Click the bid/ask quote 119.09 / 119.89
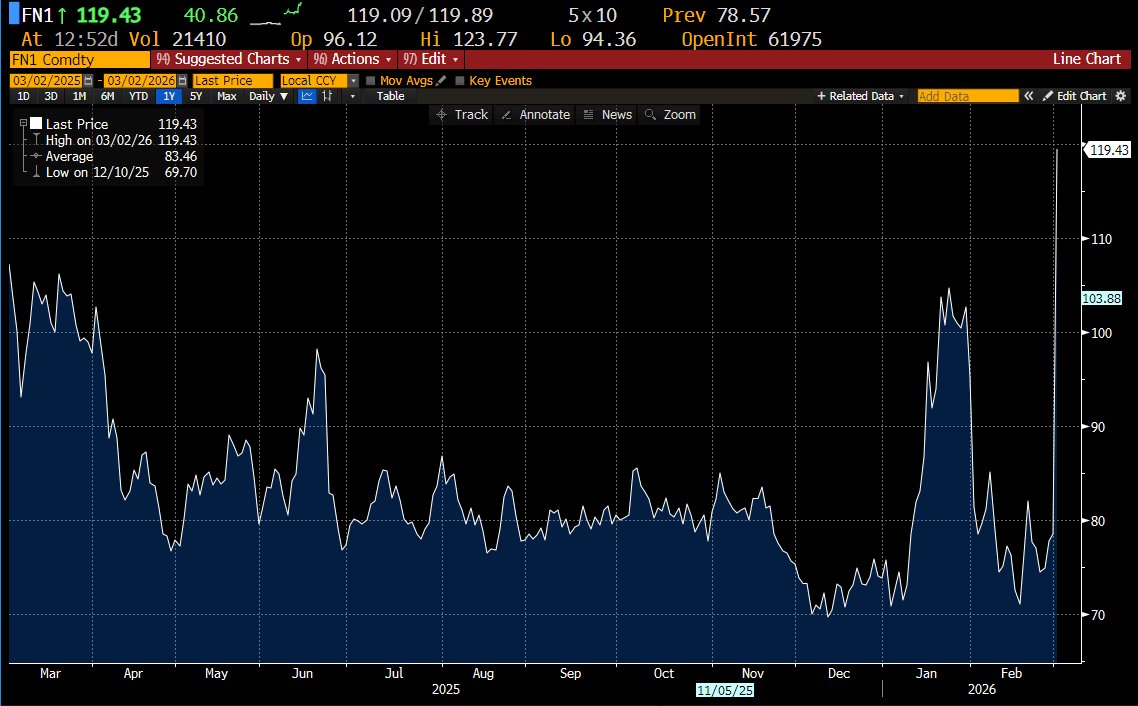Image resolution: width=1138 pixels, height=706 pixels. click(420, 15)
